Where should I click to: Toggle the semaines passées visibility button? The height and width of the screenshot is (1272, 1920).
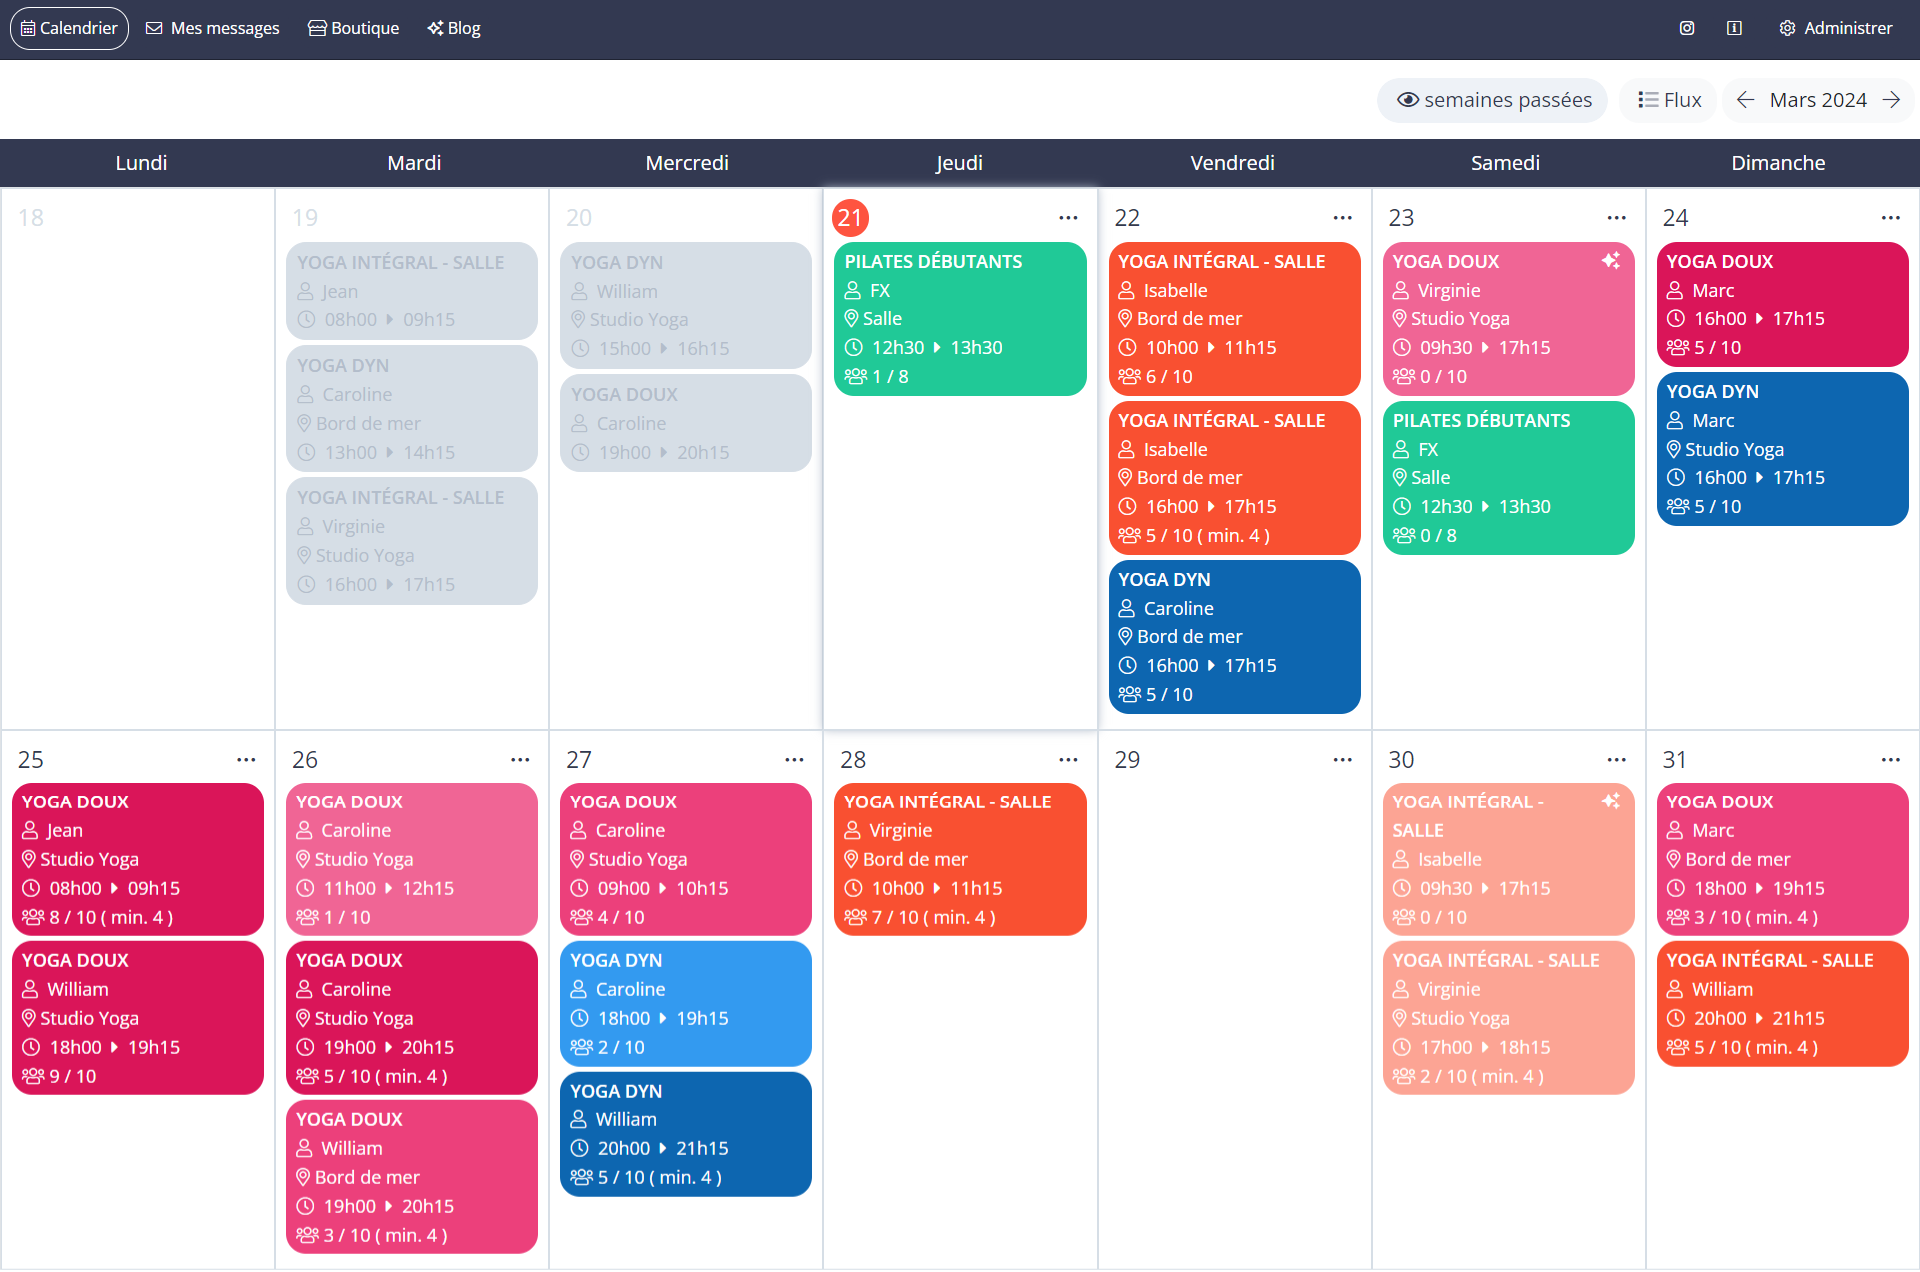pyautogui.click(x=1493, y=99)
